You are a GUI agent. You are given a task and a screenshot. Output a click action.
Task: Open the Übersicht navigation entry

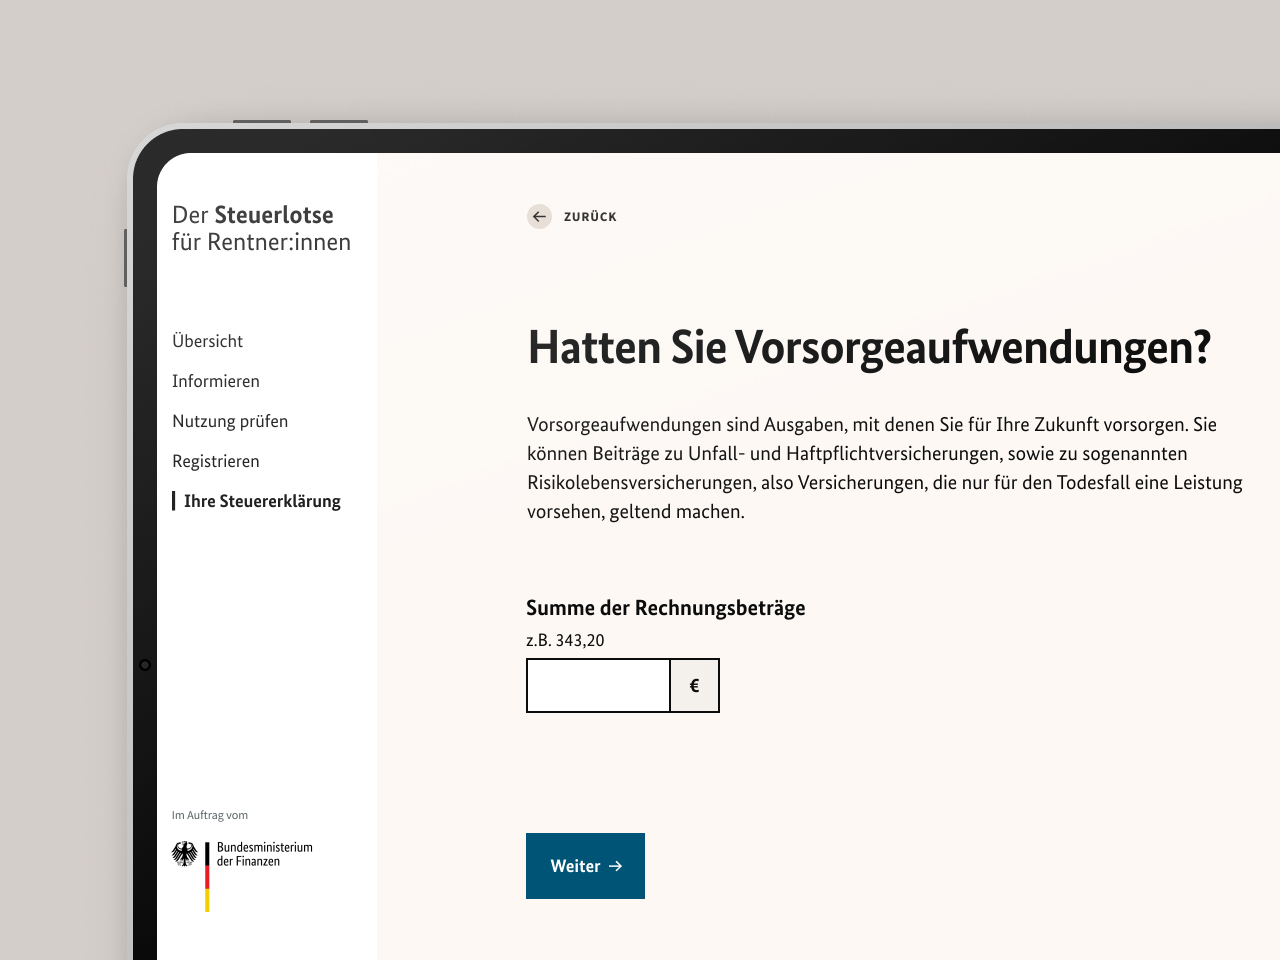click(208, 341)
